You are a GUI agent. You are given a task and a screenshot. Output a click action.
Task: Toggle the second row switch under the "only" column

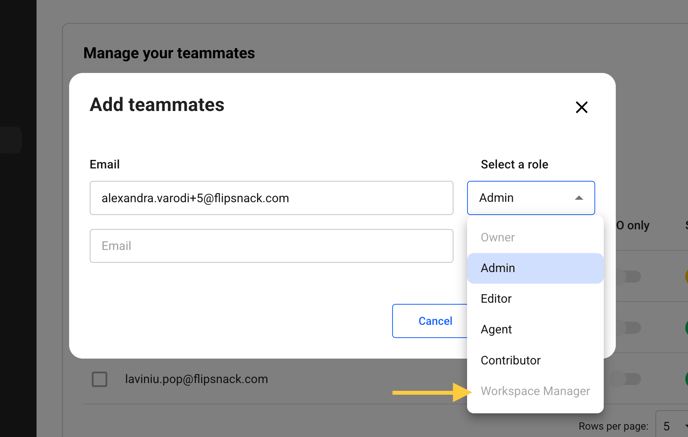coord(628,328)
